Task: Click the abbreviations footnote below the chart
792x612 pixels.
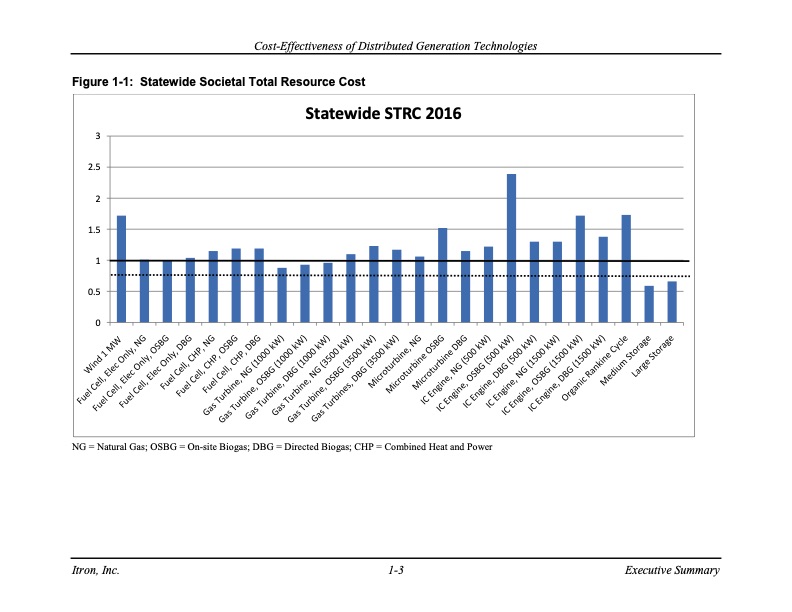Action: coord(282,447)
